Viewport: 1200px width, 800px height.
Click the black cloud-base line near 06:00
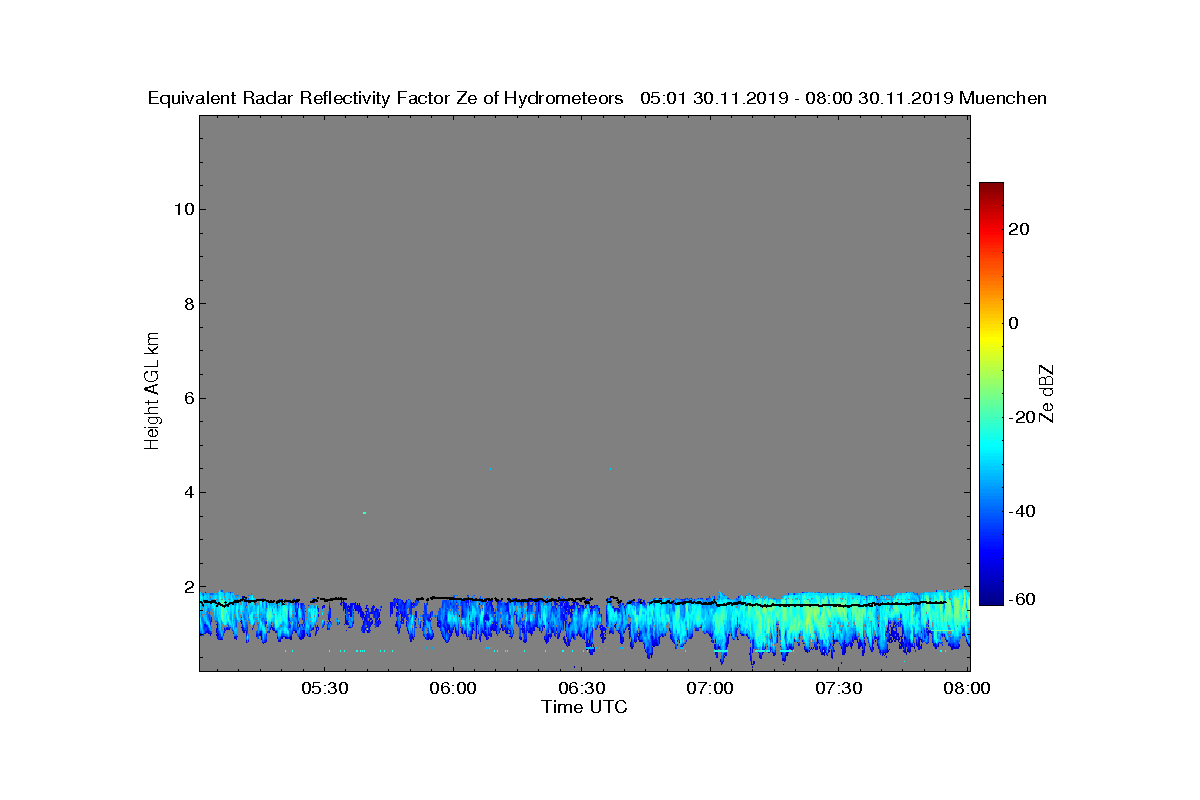[452, 598]
